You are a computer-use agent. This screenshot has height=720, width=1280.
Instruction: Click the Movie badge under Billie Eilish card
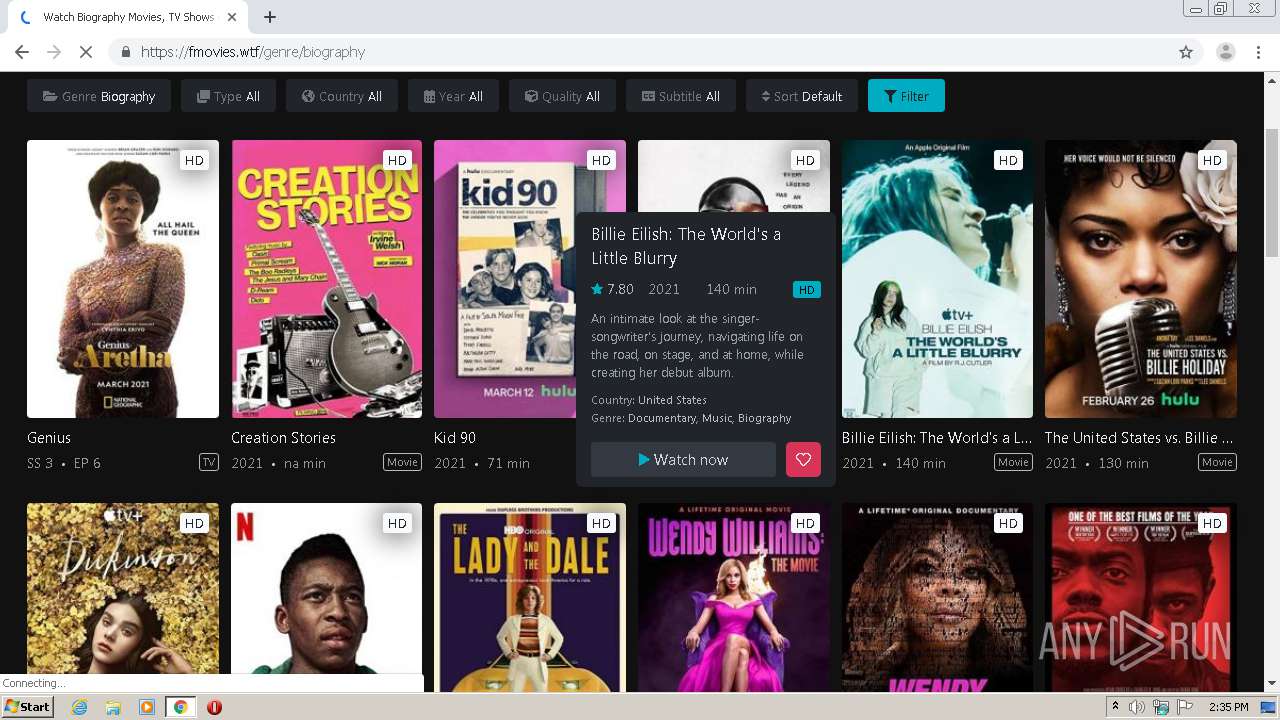coord(1014,462)
